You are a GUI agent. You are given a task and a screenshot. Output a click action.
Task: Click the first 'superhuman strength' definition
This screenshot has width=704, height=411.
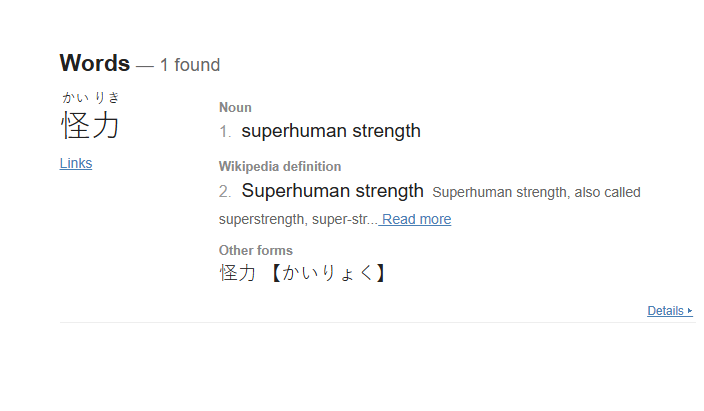331,131
